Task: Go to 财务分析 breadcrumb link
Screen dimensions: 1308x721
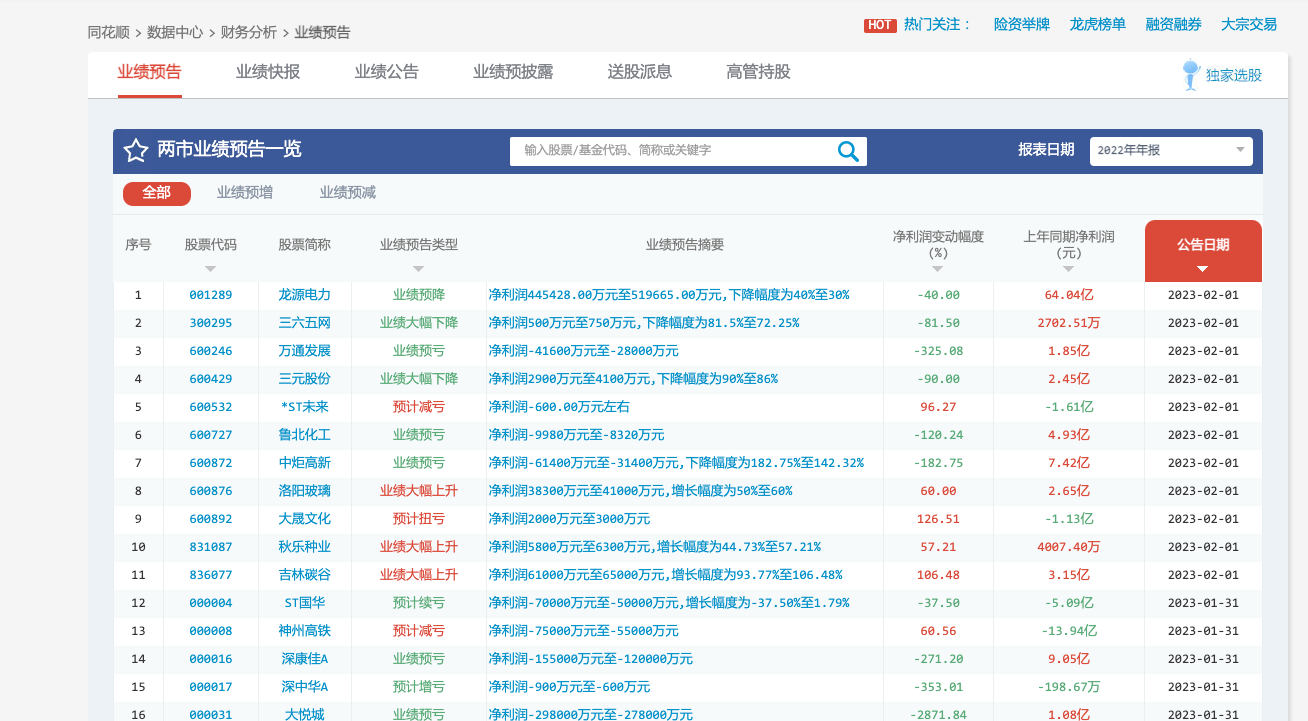Action: (249, 32)
